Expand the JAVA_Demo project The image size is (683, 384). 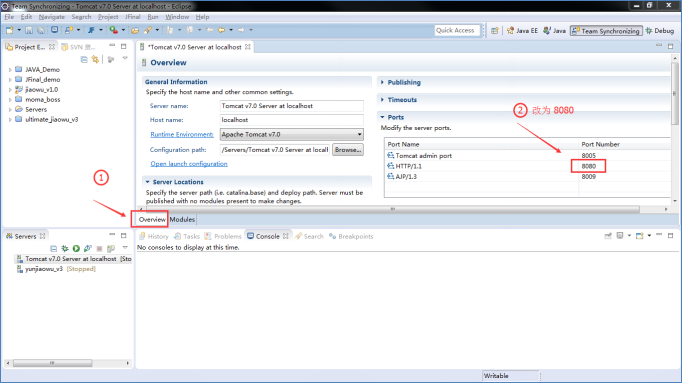[10, 70]
